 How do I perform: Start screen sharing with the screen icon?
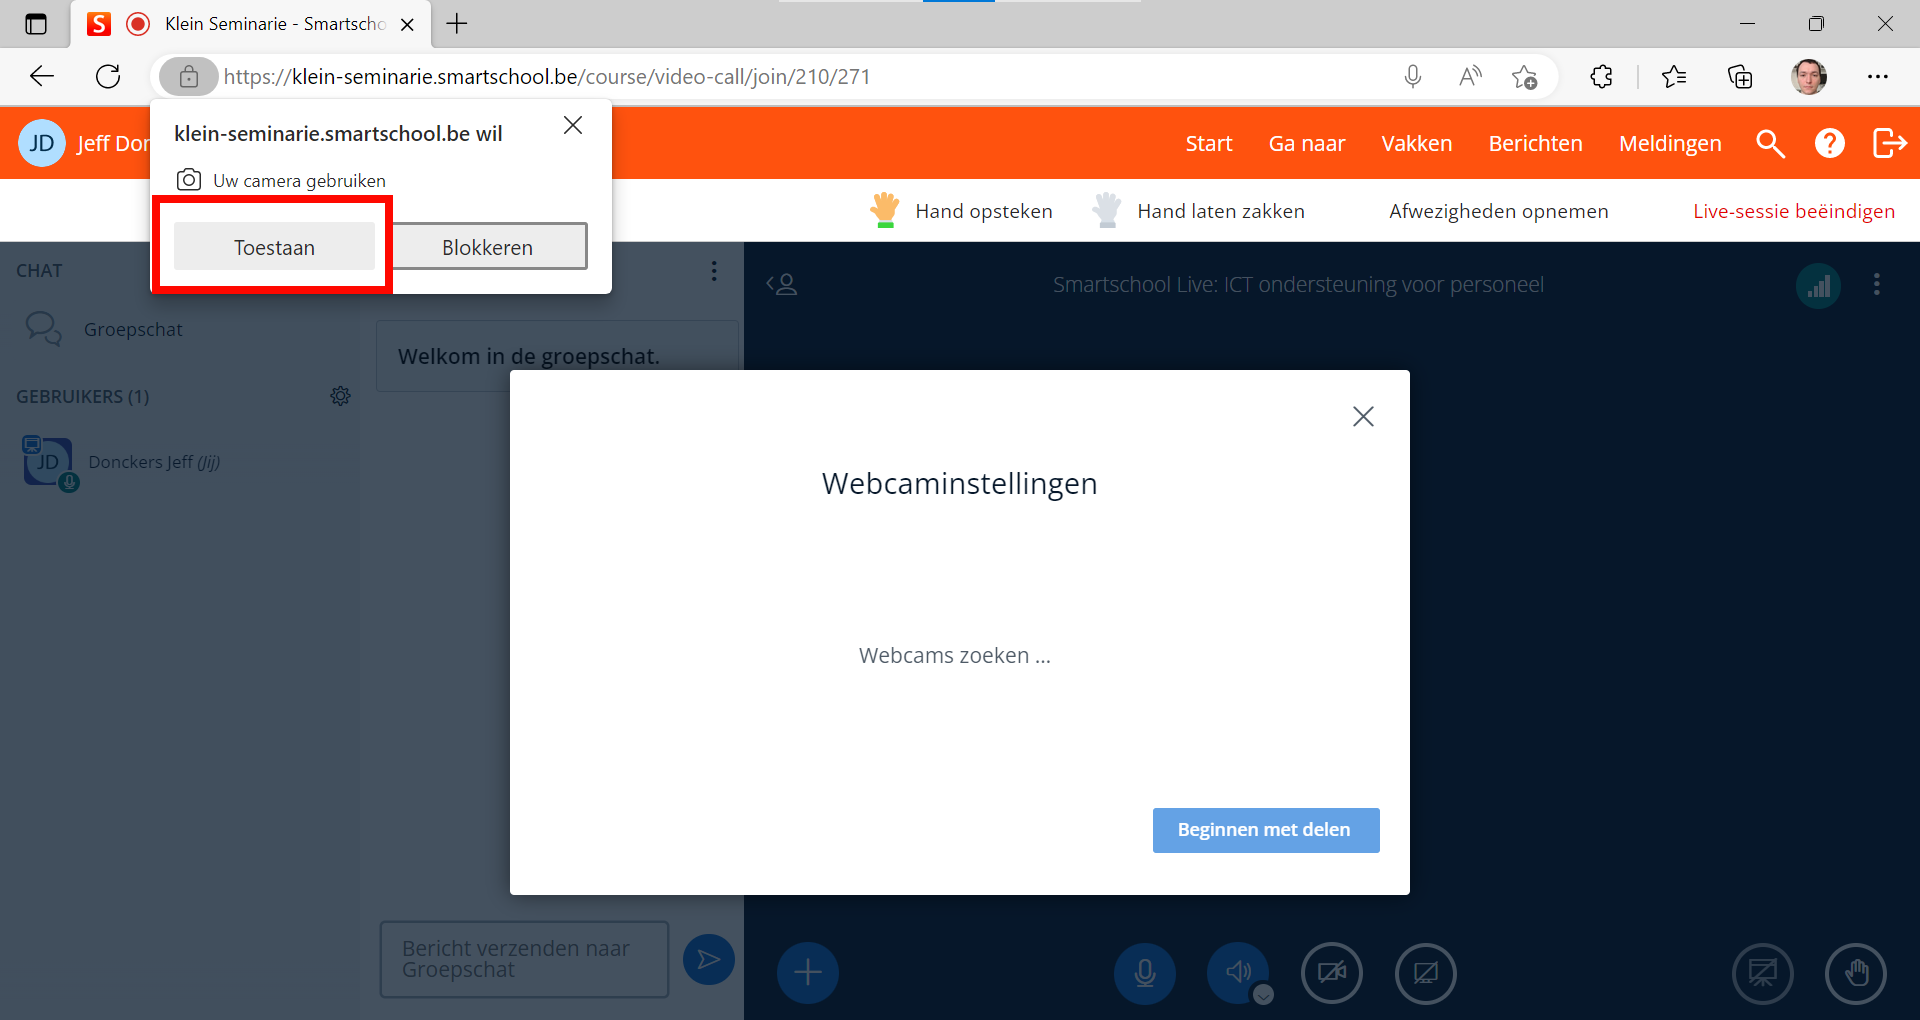coord(1425,973)
